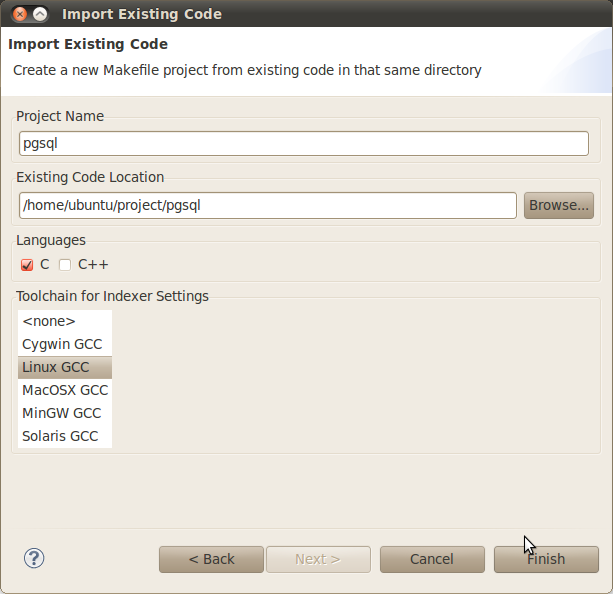Viewport: 613px width, 594px height.
Task: Select MinGW GCC toolchain entry
Action: pyautogui.click(x=62, y=413)
